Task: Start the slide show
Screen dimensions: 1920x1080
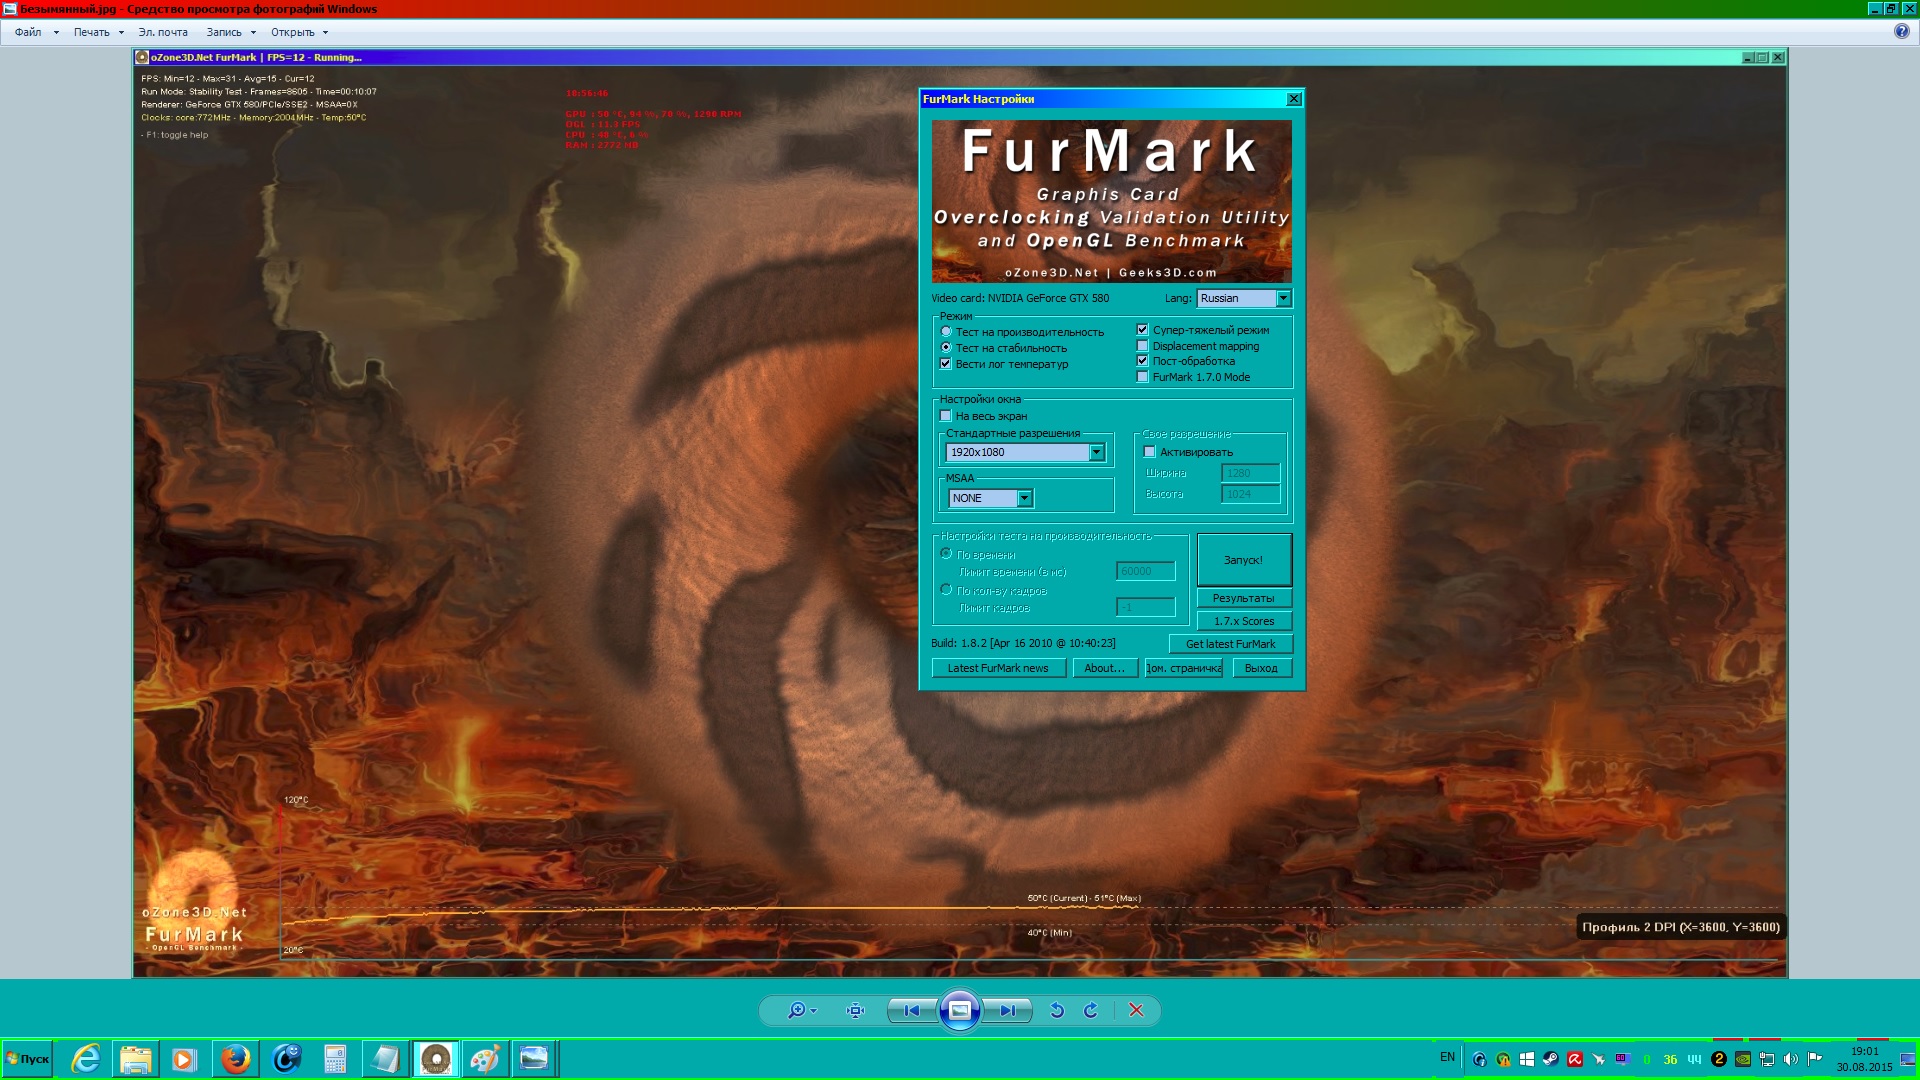Action: click(x=959, y=1011)
